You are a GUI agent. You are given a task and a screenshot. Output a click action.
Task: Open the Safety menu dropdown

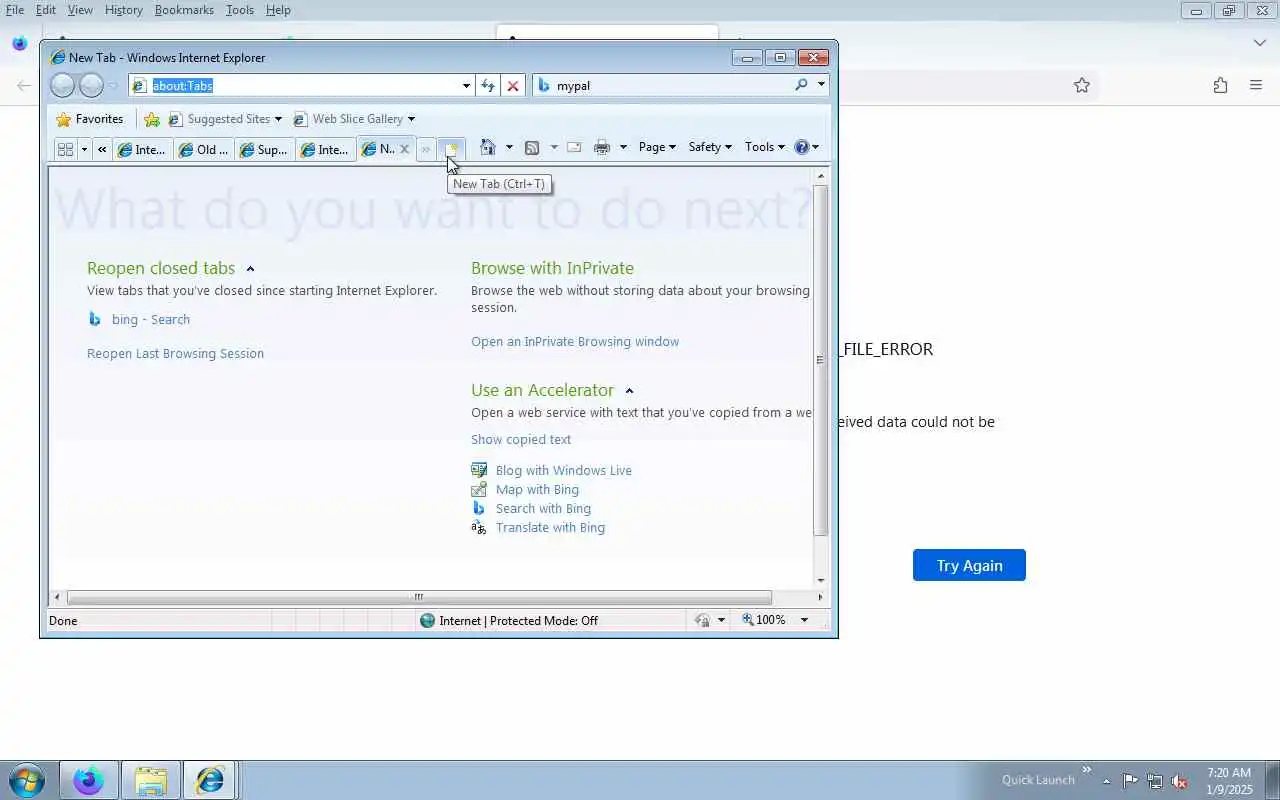point(709,147)
